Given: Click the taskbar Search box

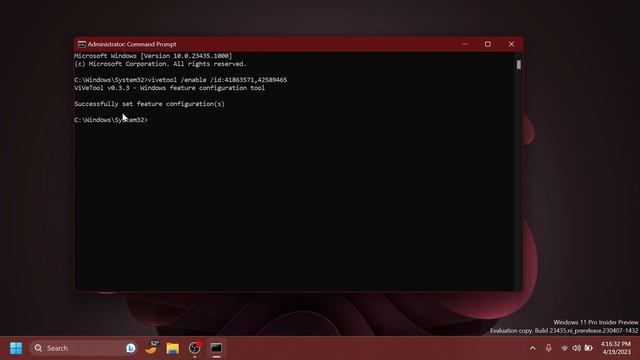Looking at the screenshot, I should click(83, 348).
